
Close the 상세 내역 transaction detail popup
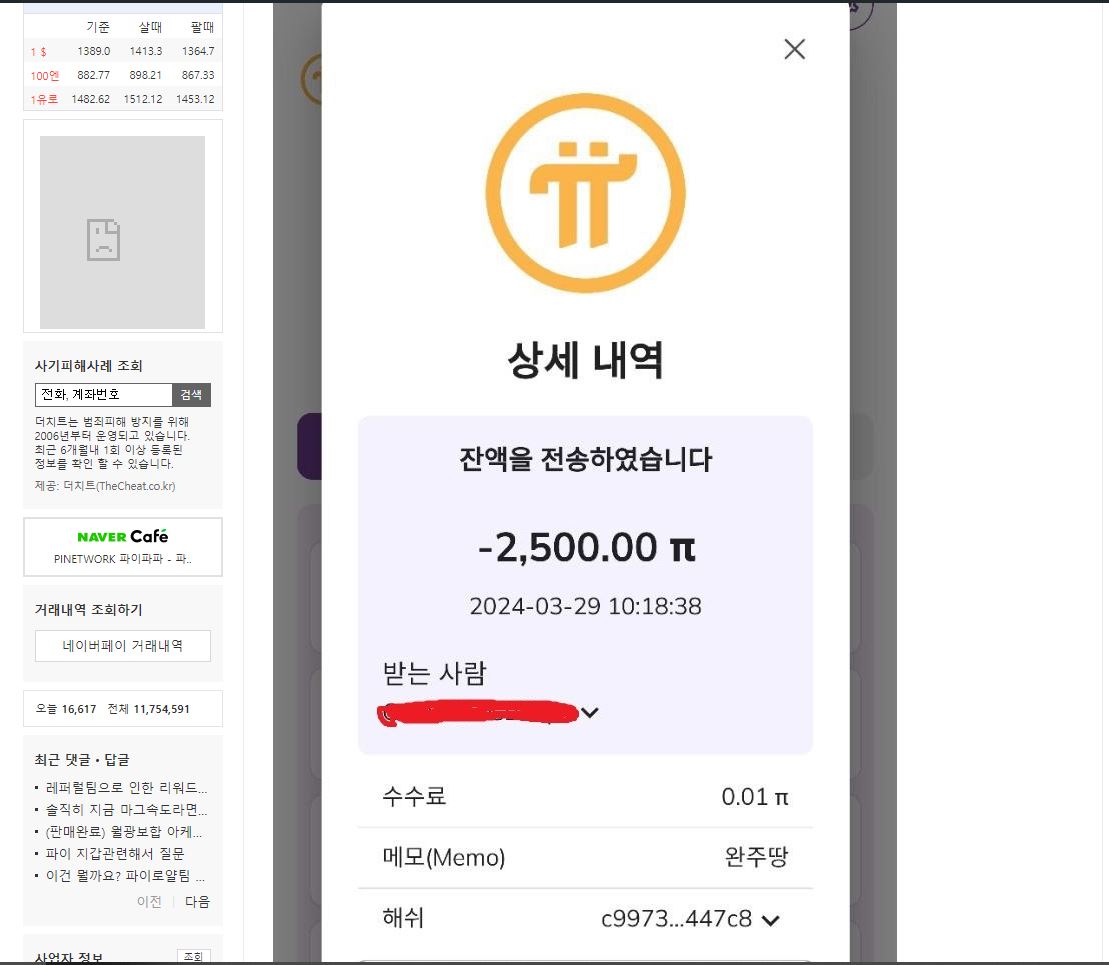(794, 49)
